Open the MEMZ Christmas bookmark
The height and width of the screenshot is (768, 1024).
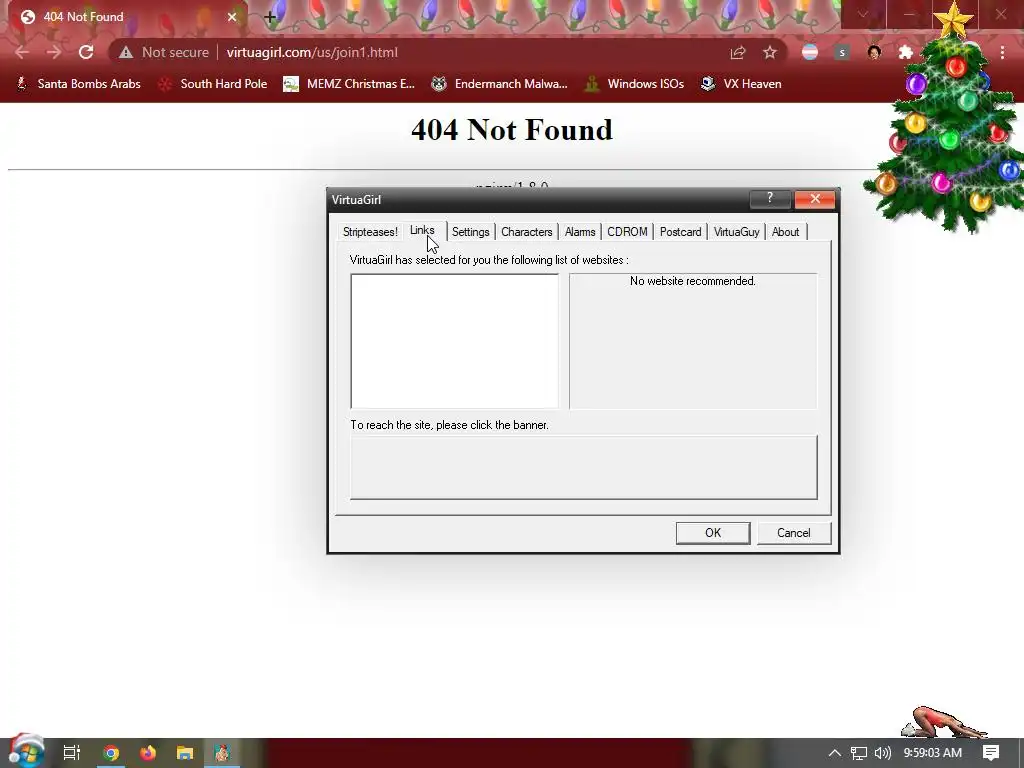tap(349, 84)
